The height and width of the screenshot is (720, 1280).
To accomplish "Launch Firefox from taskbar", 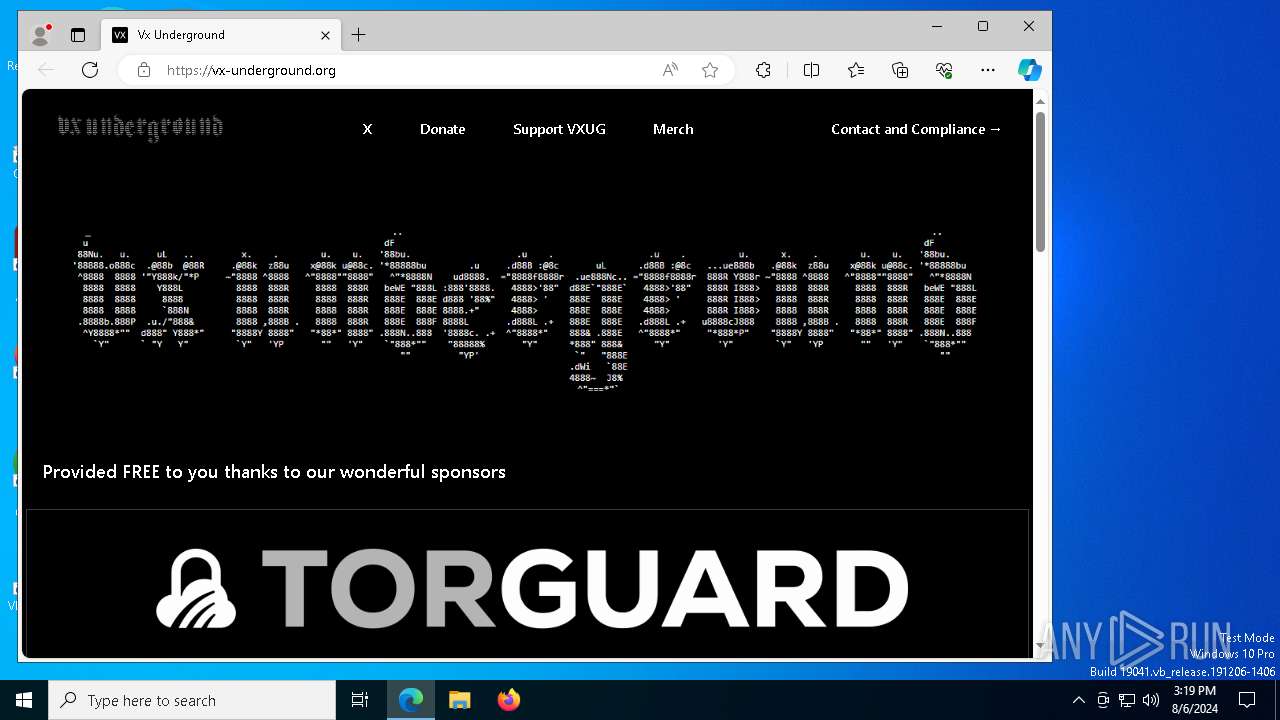I will point(508,700).
